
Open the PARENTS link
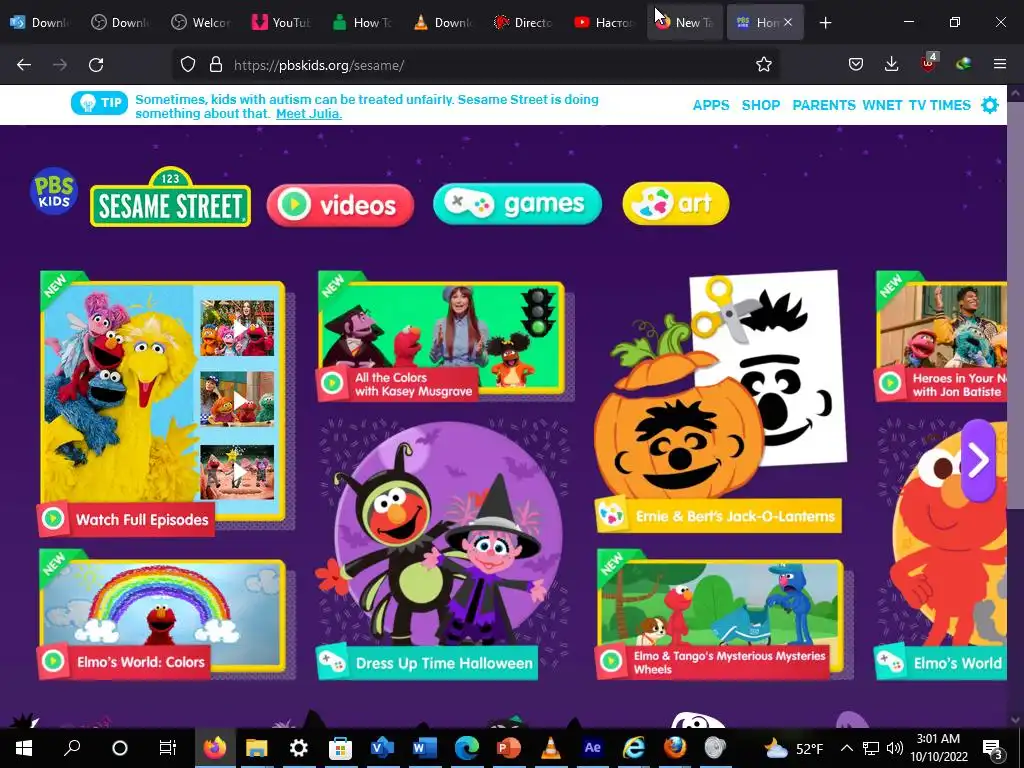(824, 105)
